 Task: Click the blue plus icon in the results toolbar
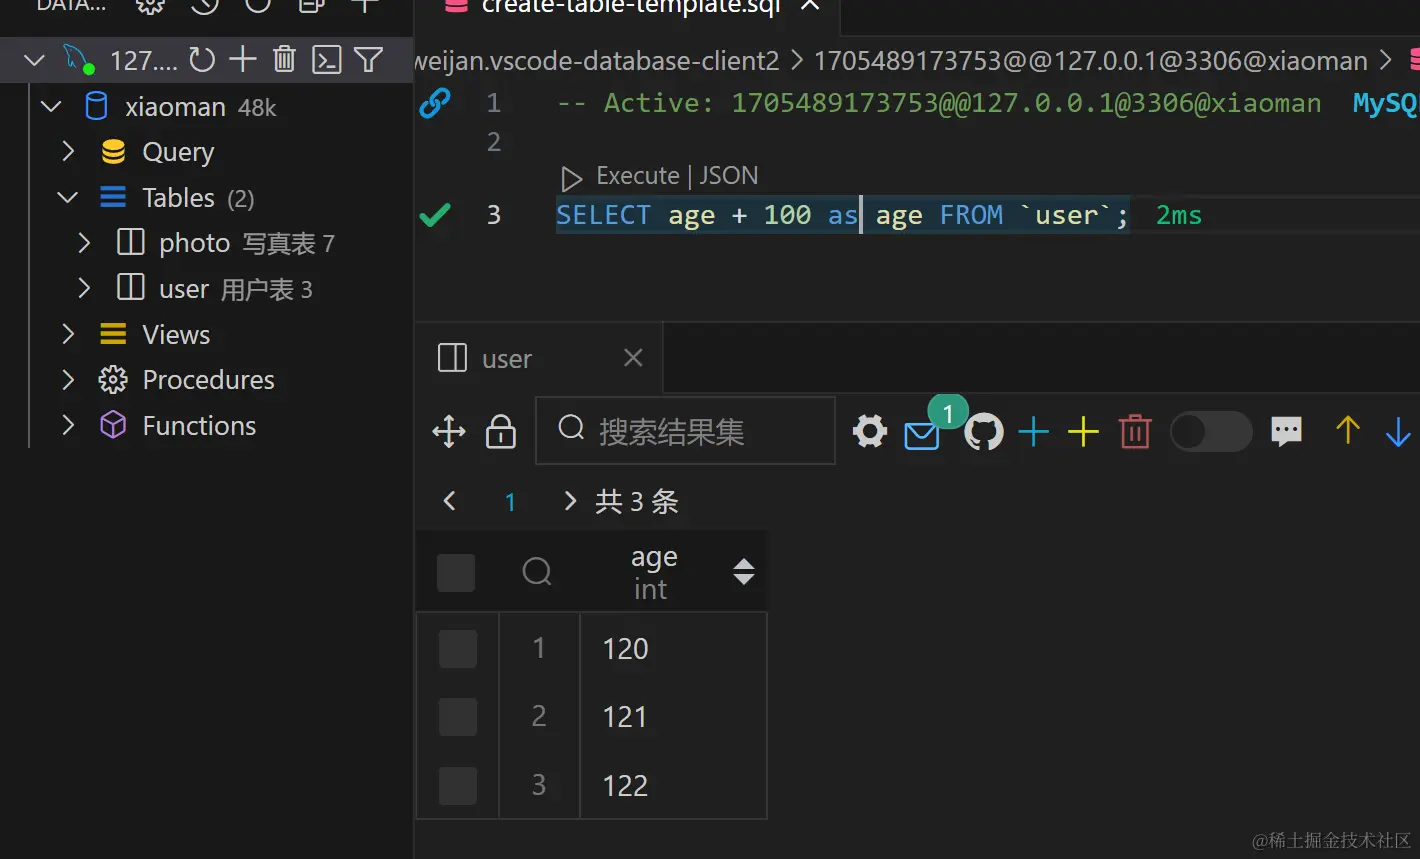click(1033, 432)
